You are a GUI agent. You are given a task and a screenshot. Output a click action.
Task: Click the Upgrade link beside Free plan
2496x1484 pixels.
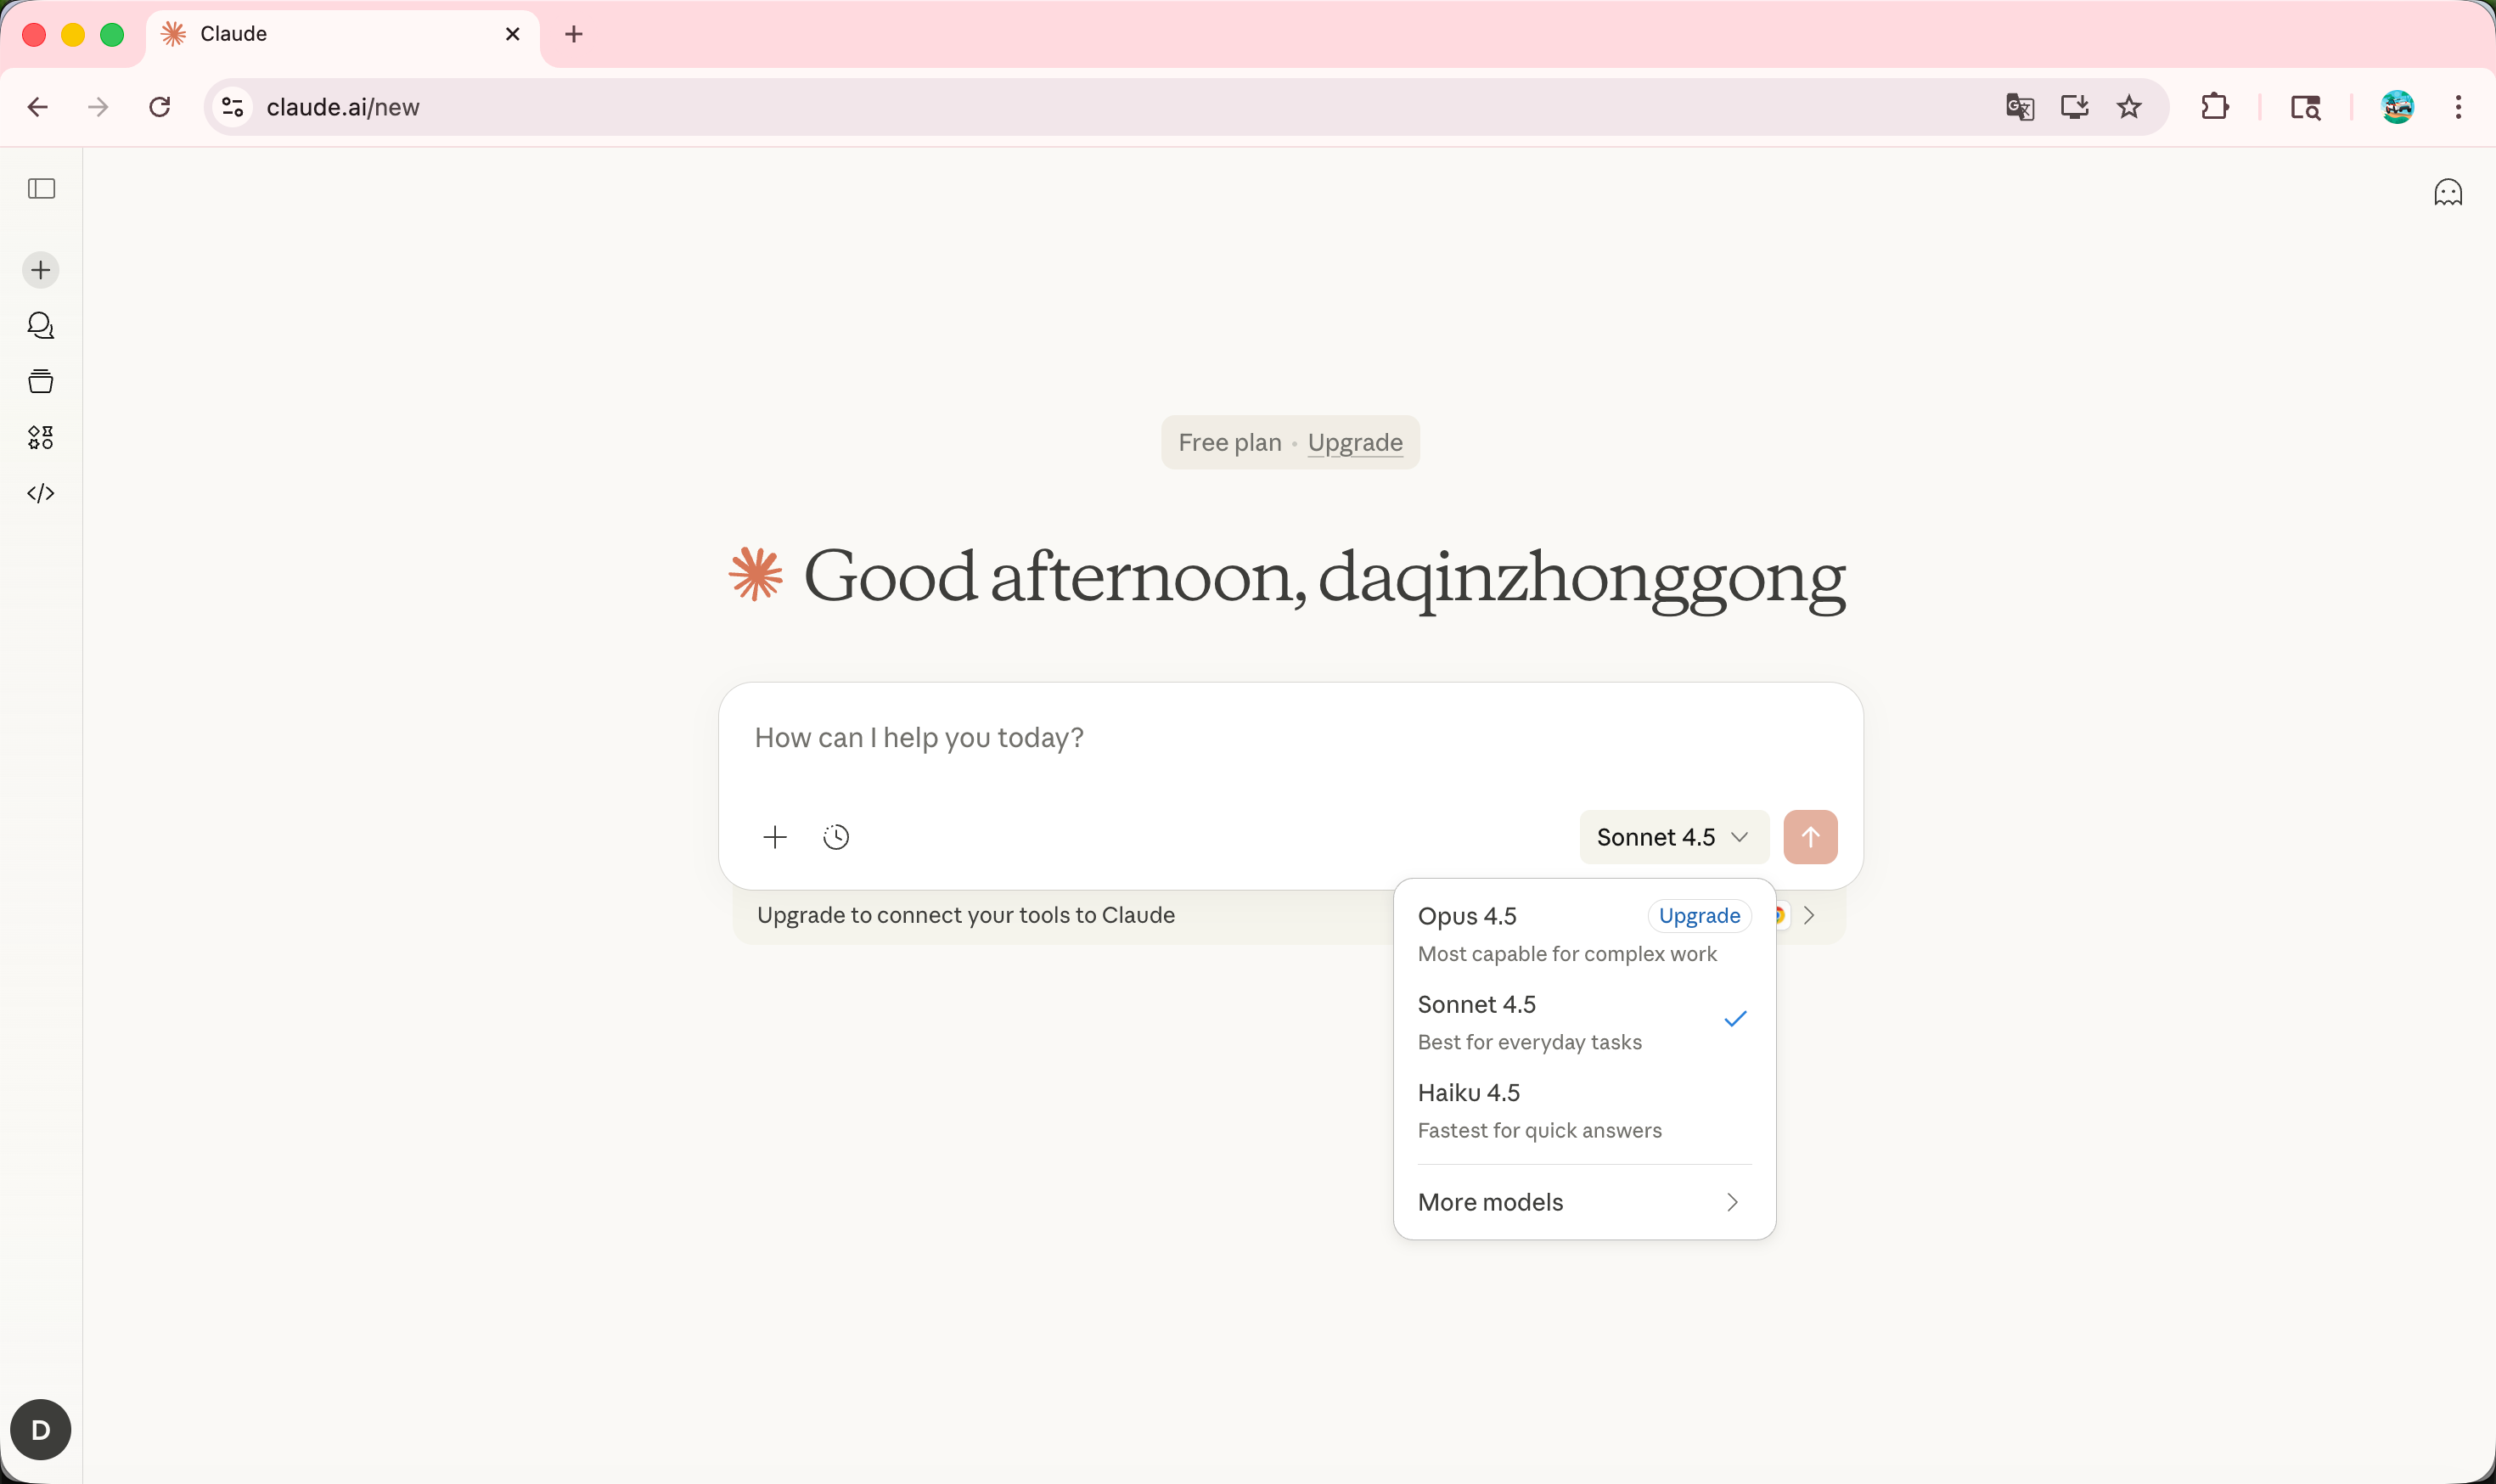(x=1355, y=442)
